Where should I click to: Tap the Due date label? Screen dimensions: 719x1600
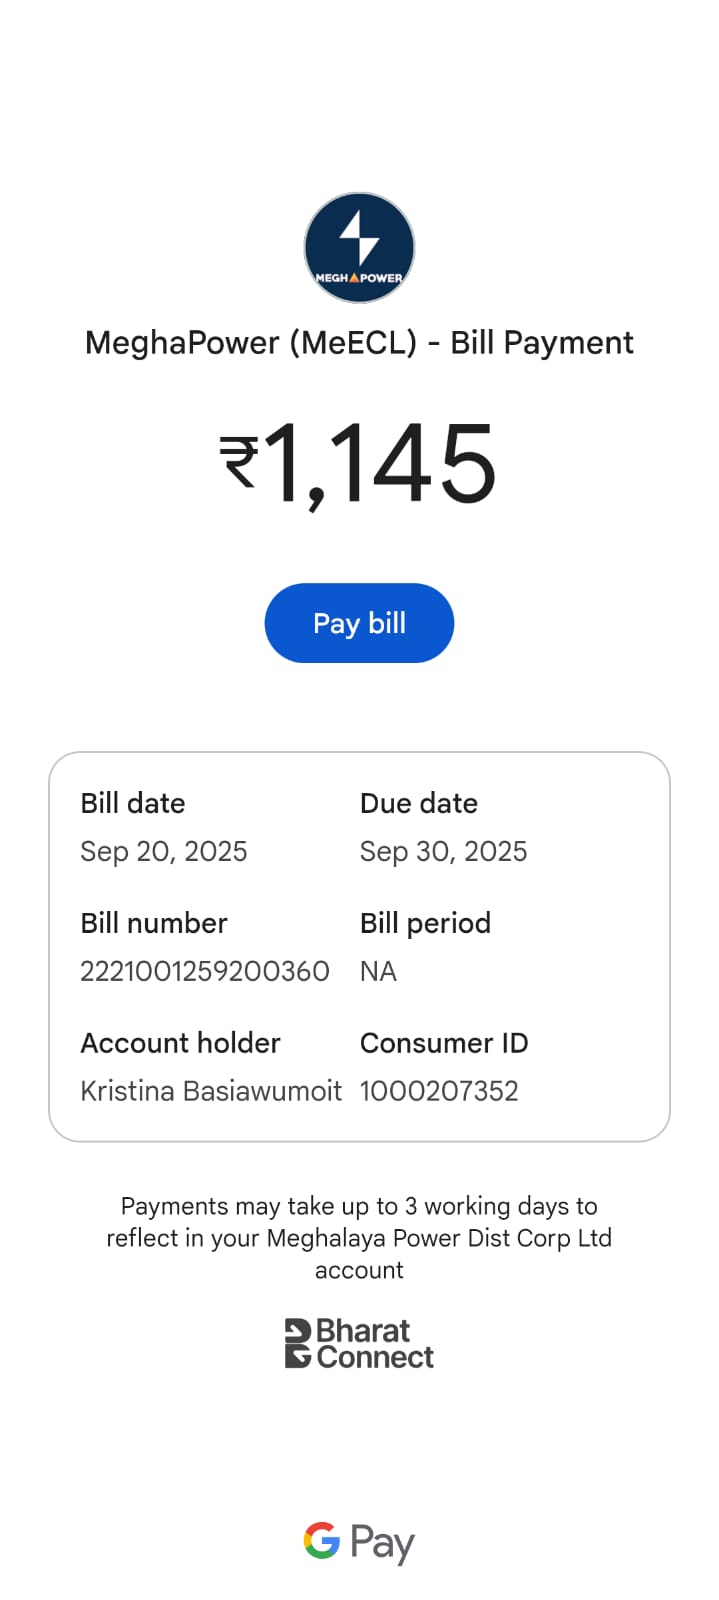click(x=419, y=803)
